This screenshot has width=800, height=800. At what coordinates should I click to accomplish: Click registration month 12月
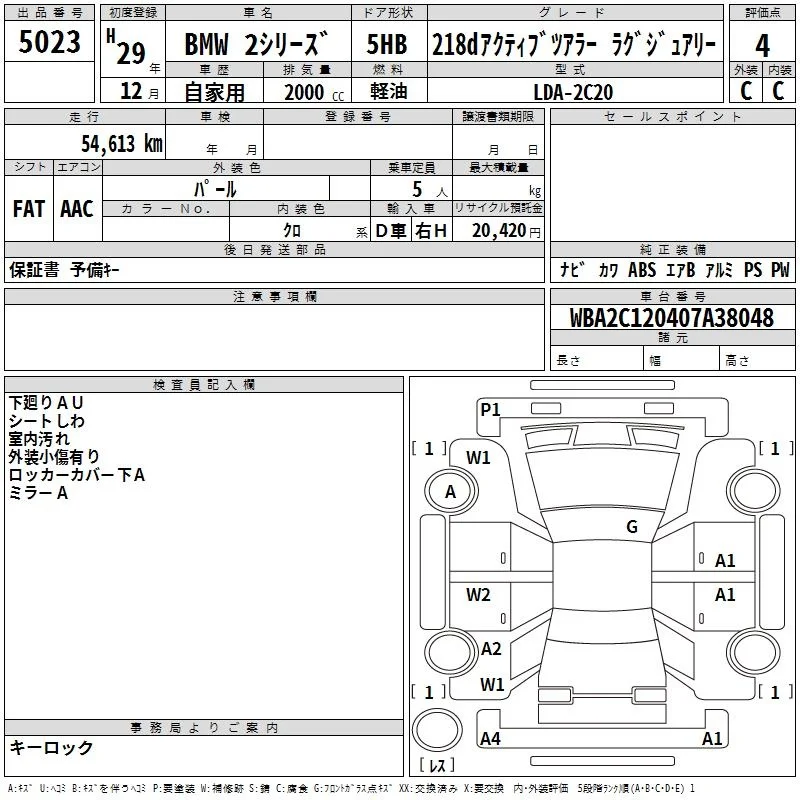tap(139, 91)
